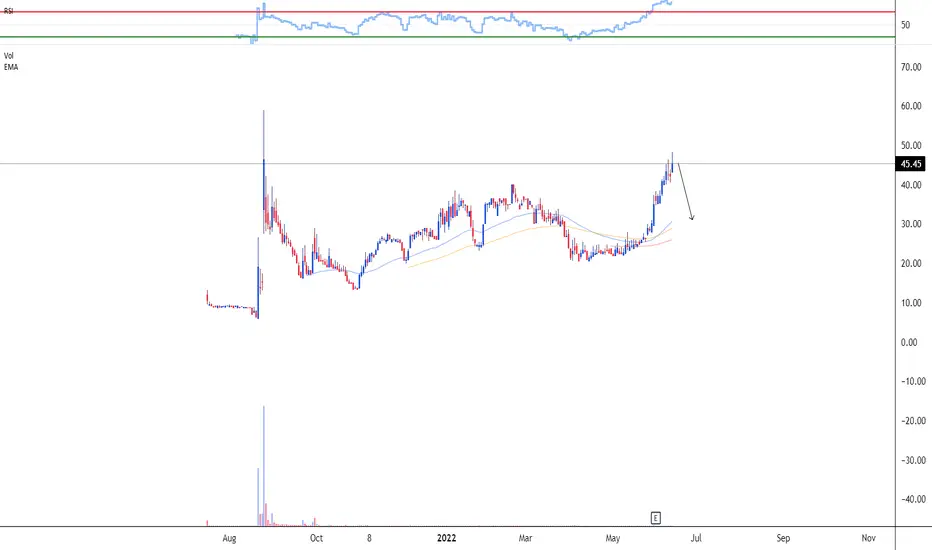932x550 pixels.
Task: Click the Jul label on time axis
Action: [x=695, y=538]
